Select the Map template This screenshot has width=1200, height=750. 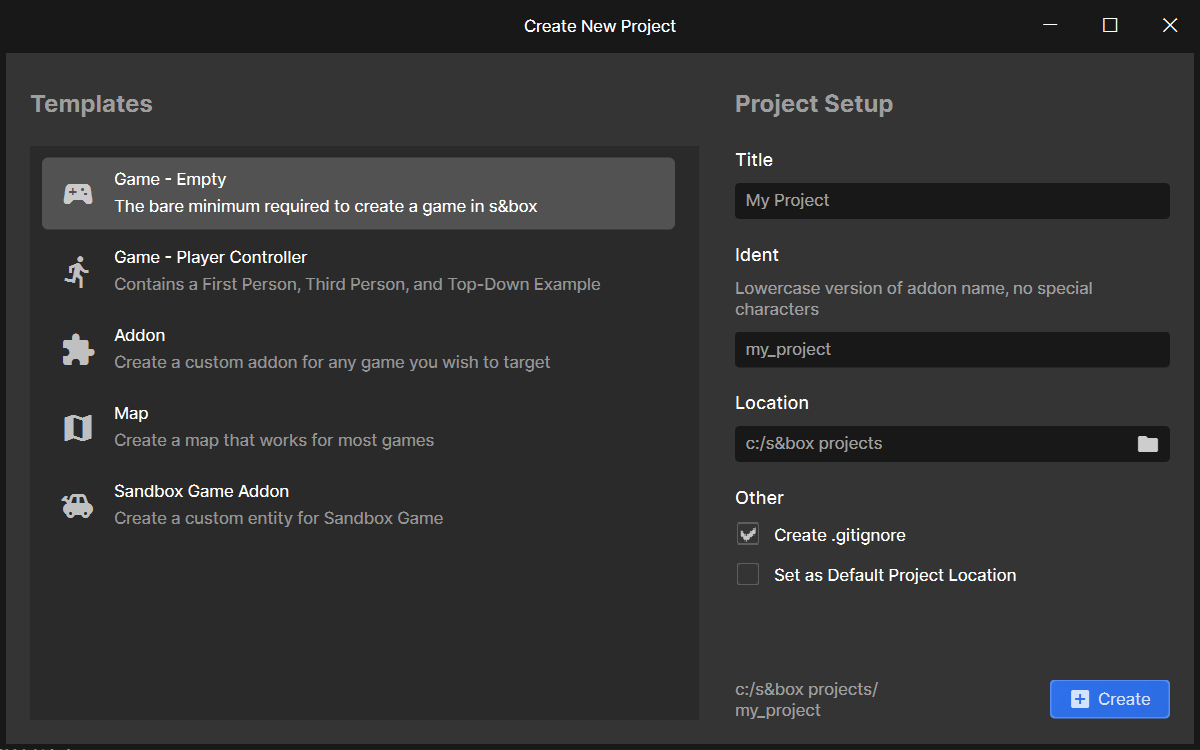tap(358, 427)
